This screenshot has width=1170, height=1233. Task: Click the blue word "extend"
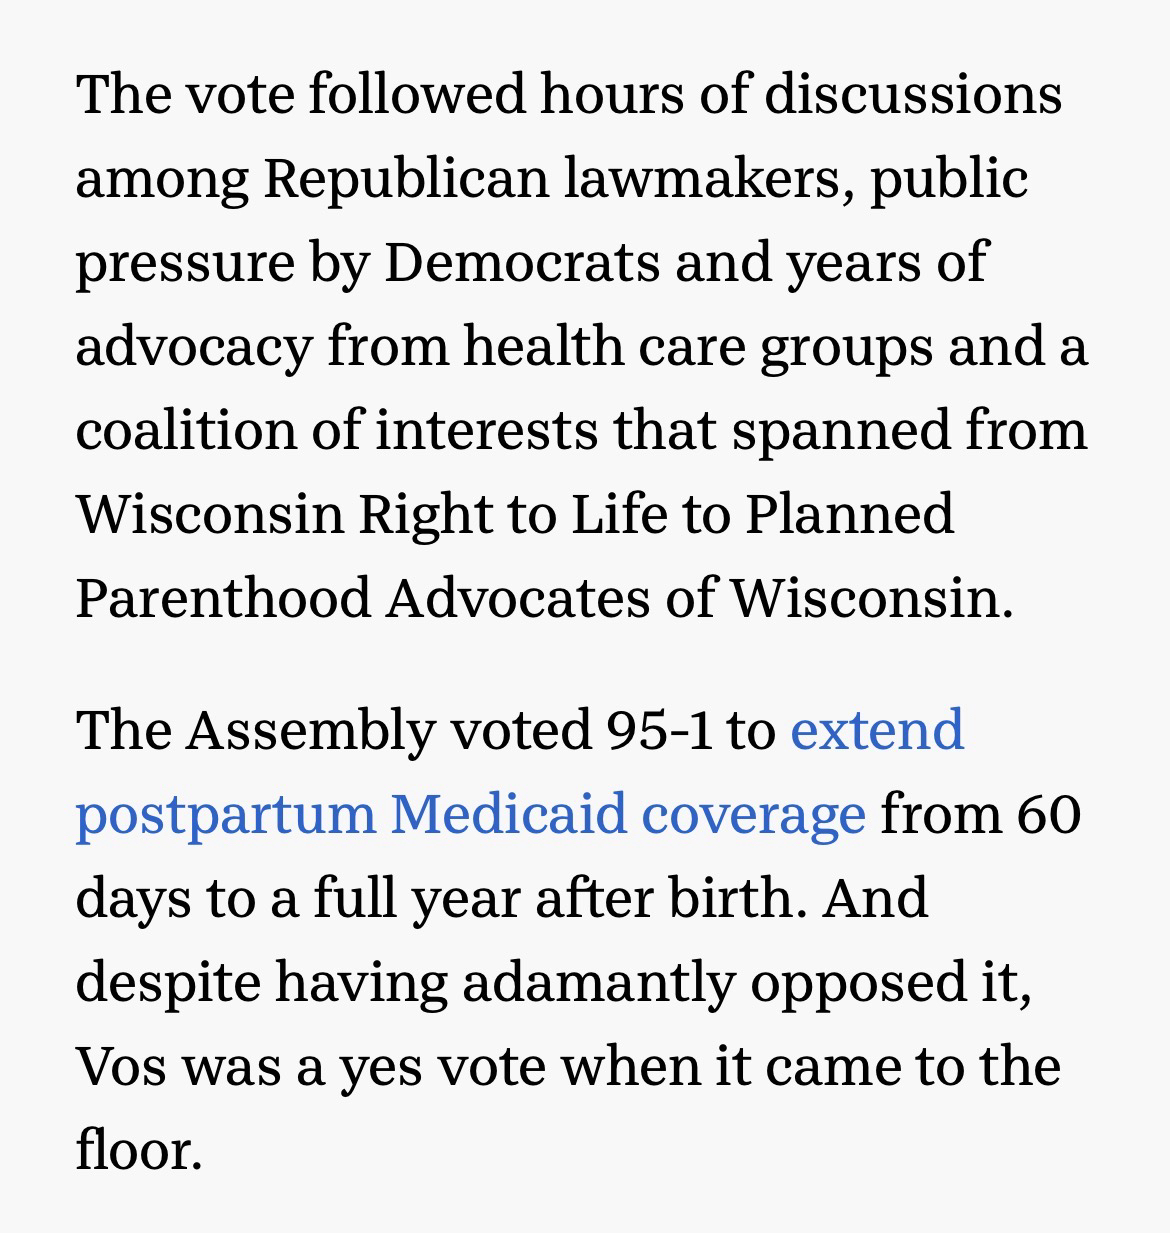pyautogui.click(x=877, y=730)
